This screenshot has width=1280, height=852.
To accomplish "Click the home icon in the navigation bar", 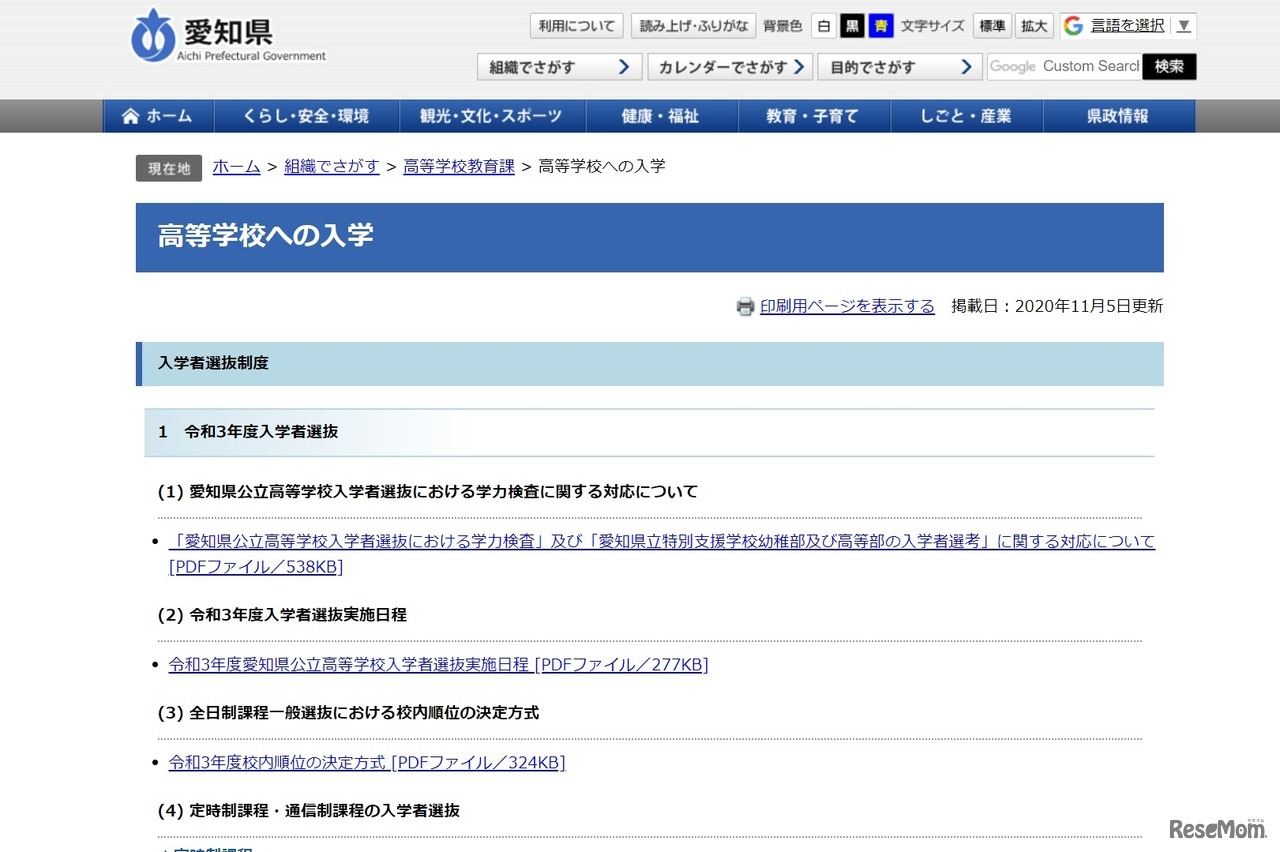I will [130, 116].
